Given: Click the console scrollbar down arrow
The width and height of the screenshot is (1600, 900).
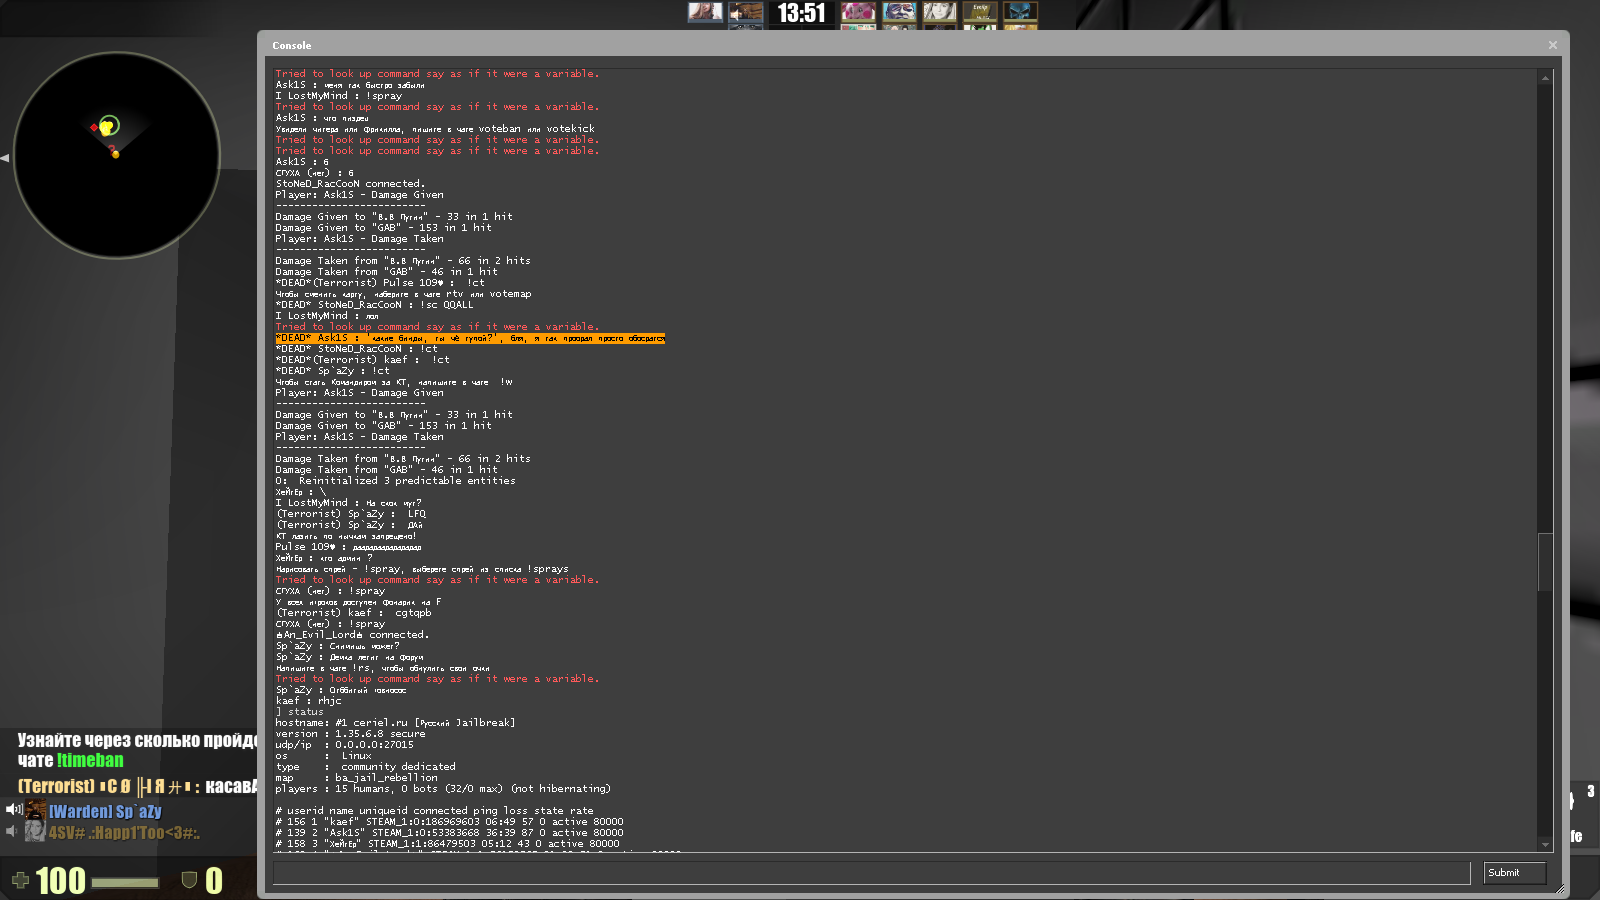Looking at the screenshot, I should 1545,845.
